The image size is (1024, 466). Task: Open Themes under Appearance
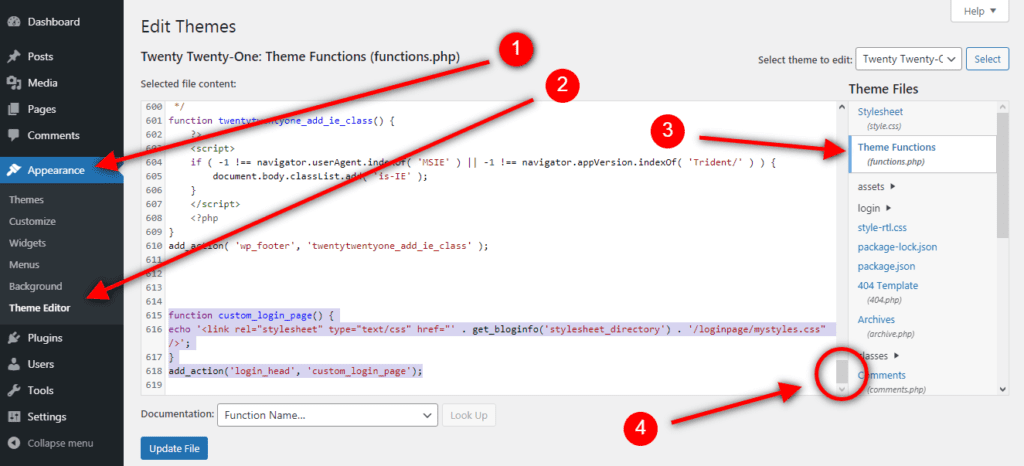pos(26,200)
